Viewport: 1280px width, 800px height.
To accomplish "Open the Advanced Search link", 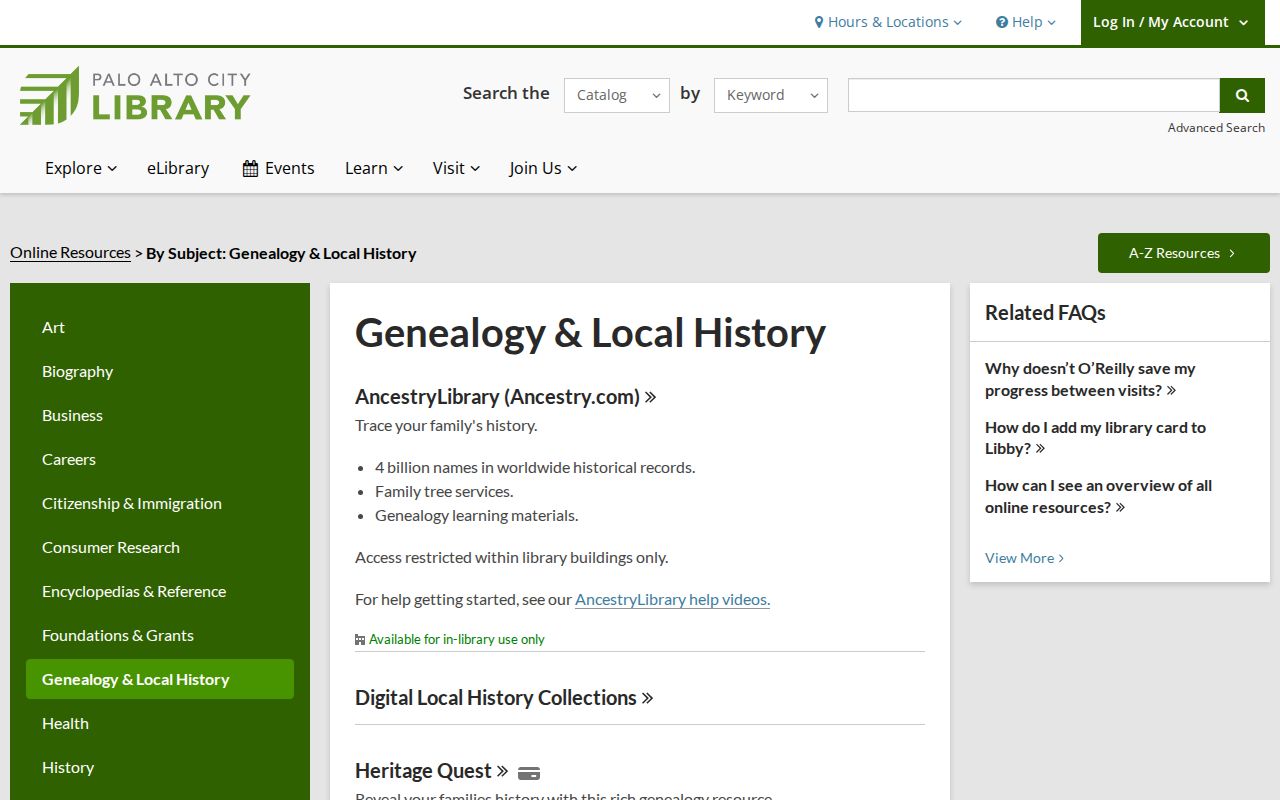I will tap(1216, 128).
